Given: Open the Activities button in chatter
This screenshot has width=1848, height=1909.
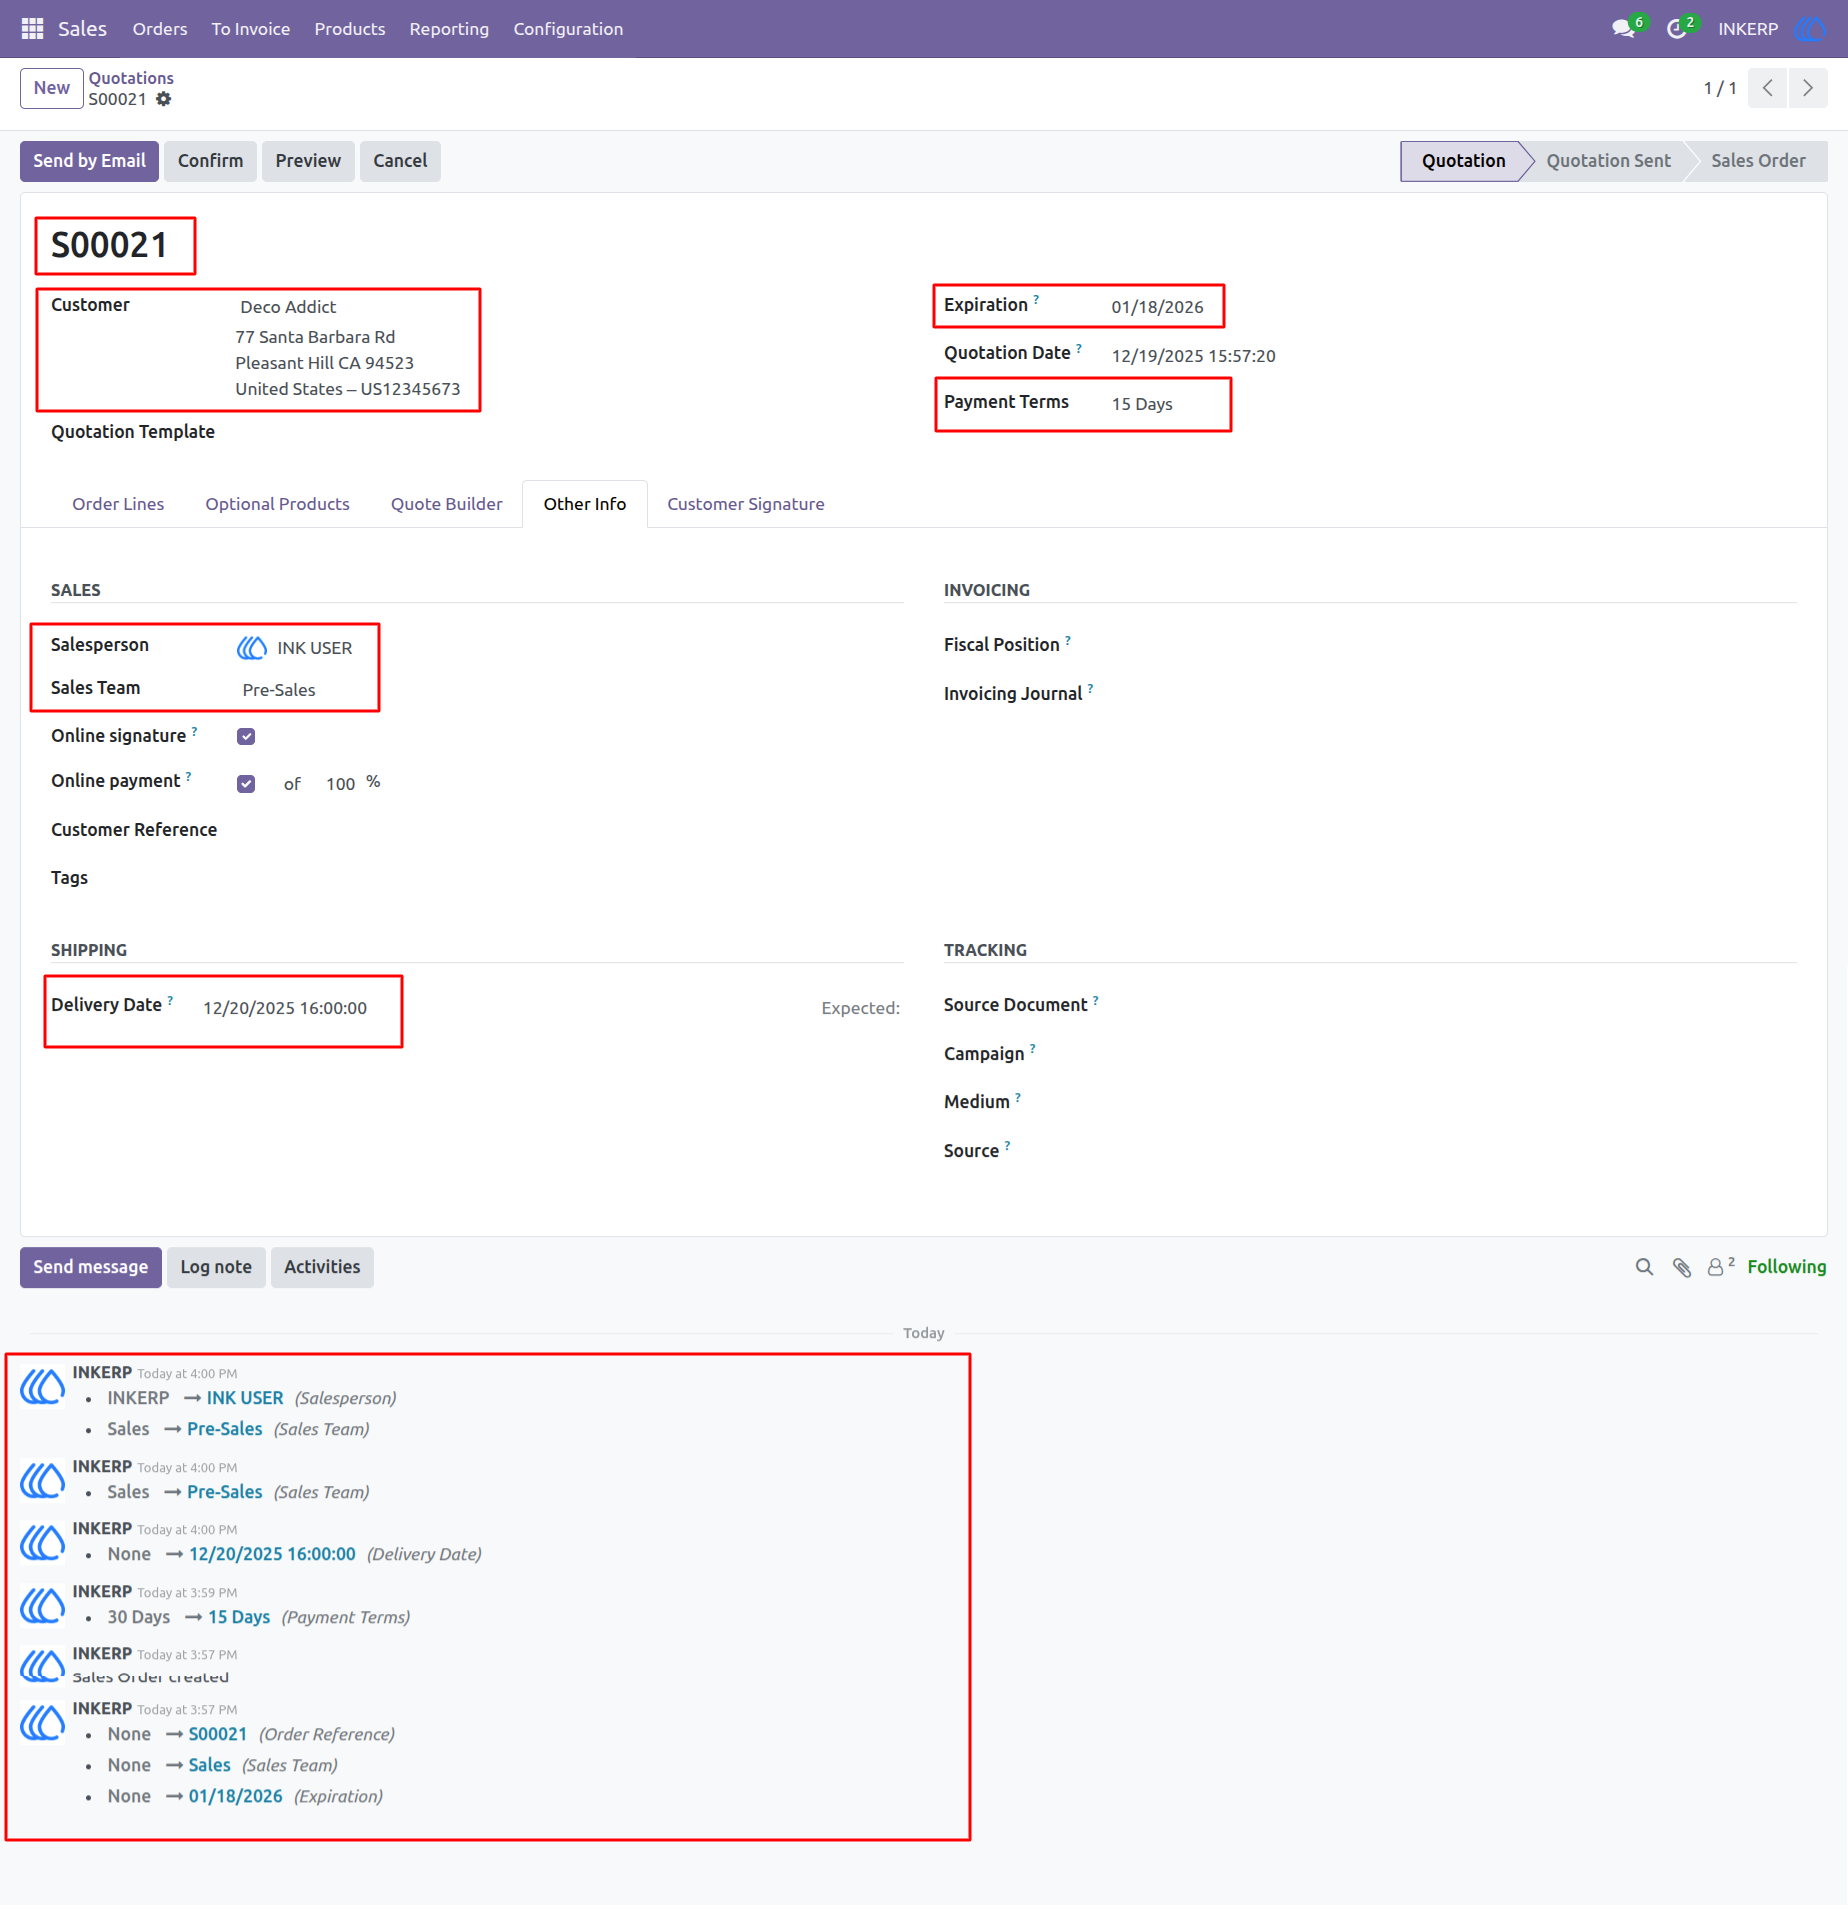Looking at the screenshot, I should pos(322,1267).
